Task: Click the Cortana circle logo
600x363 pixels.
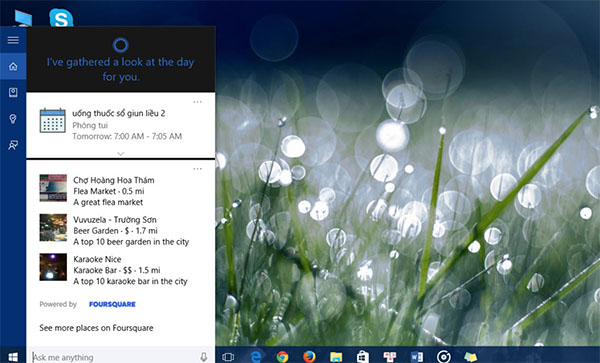Action: pyautogui.click(x=121, y=45)
